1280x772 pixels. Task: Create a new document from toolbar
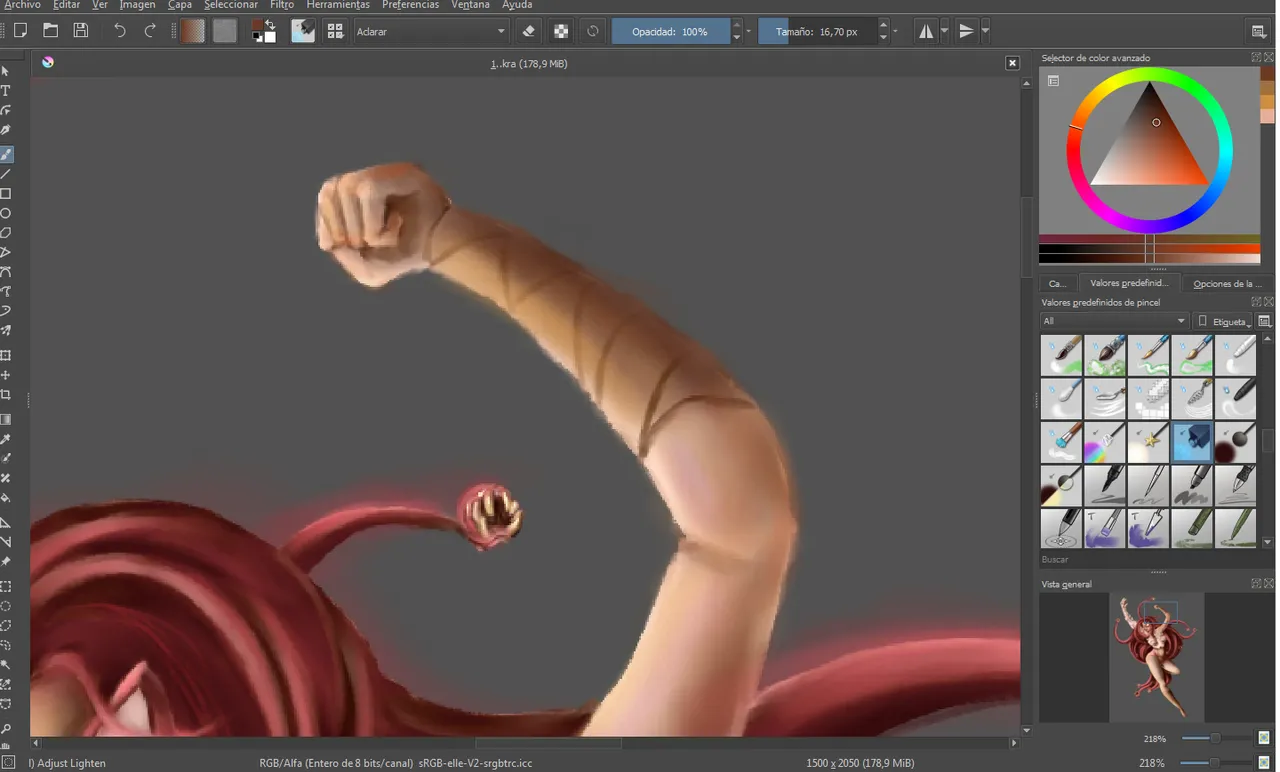(x=20, y=31)
